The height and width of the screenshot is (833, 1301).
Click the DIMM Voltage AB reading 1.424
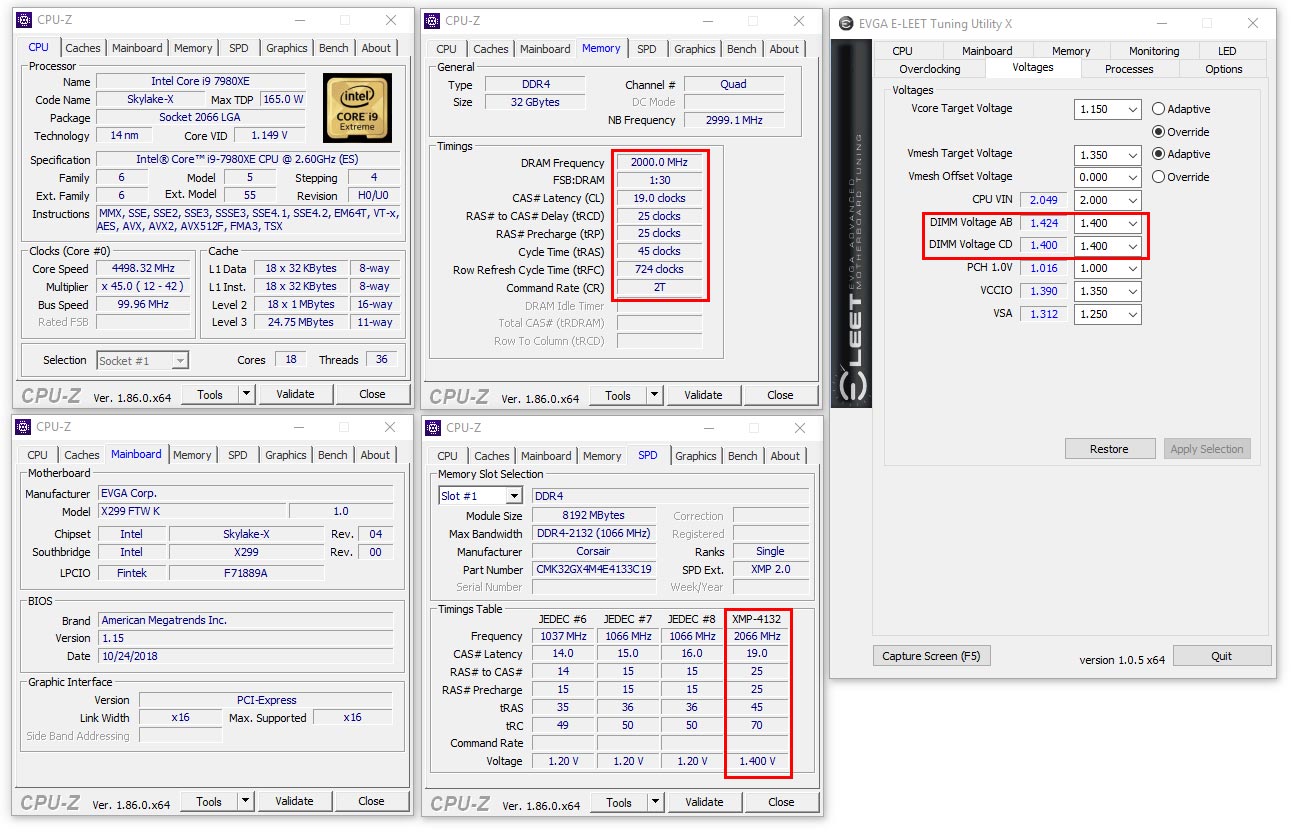click(x=1043, y=223)
